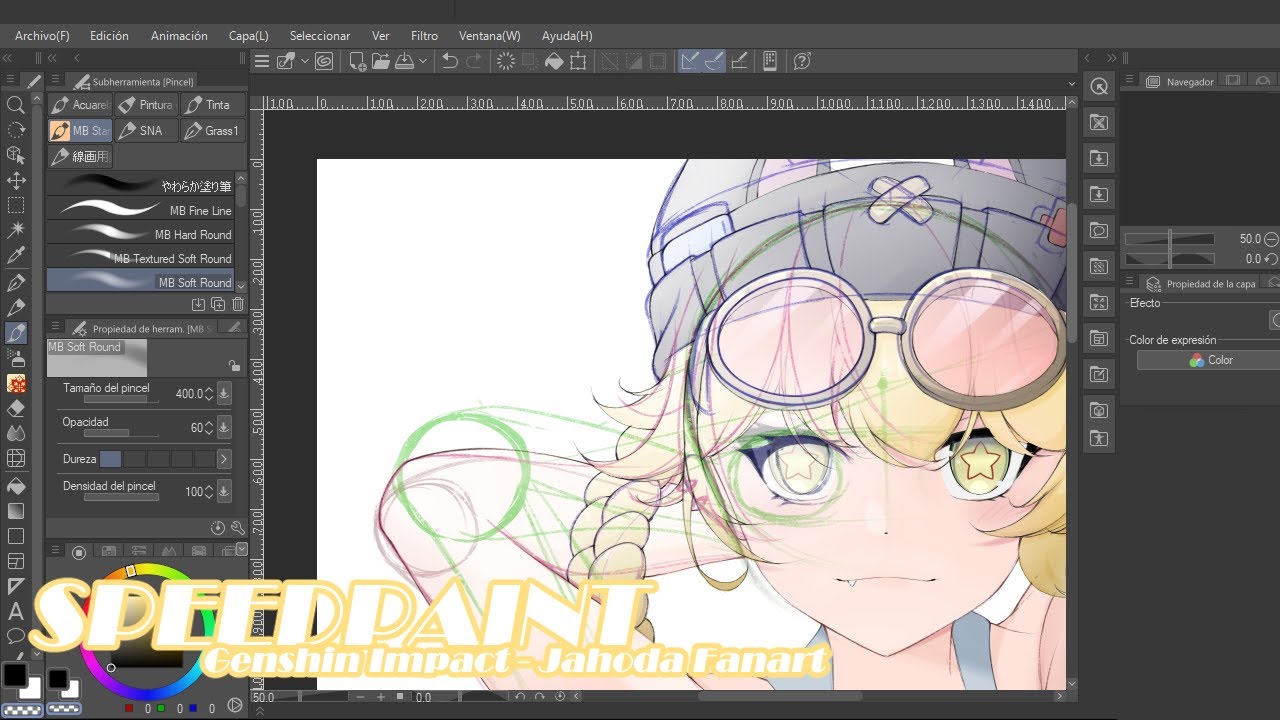Toggle Snap to Special Ruler
1280x720 pixels.
[714, 61]
